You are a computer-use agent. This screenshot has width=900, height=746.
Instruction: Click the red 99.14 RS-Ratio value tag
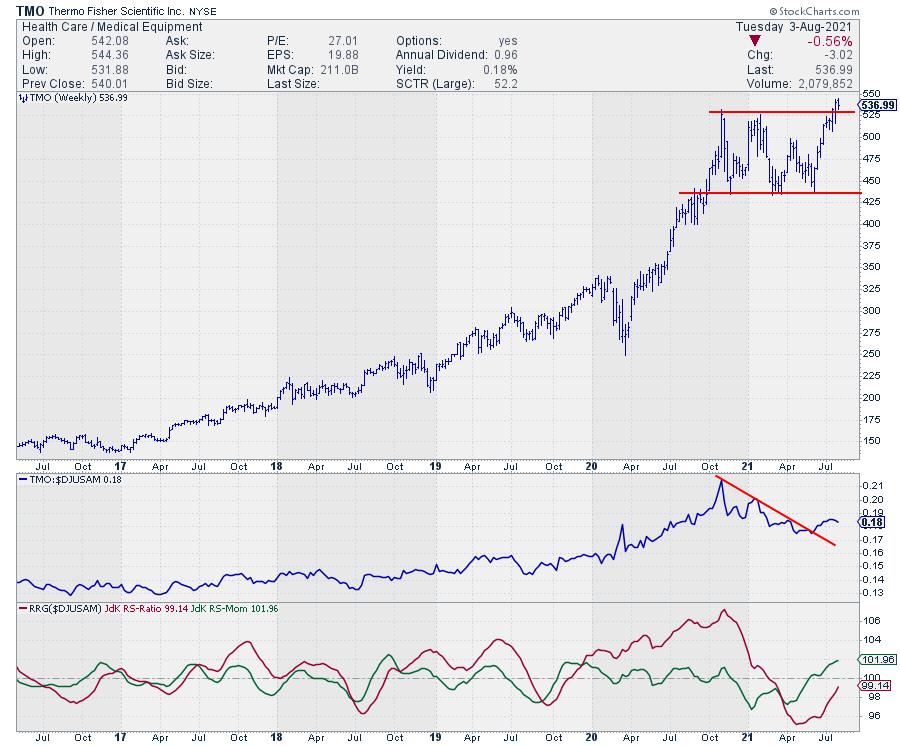pos(872,687)
